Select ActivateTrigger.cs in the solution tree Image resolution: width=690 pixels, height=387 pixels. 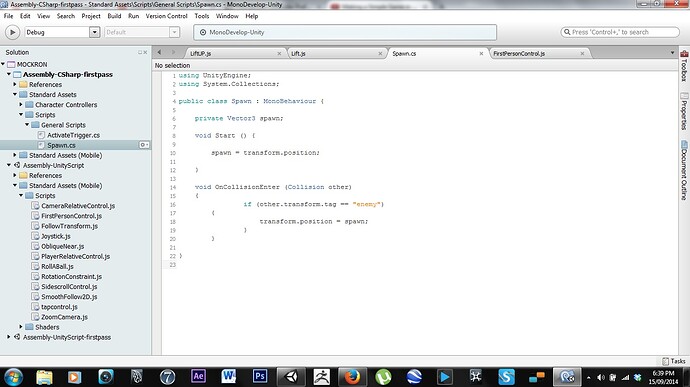point(73,135)
